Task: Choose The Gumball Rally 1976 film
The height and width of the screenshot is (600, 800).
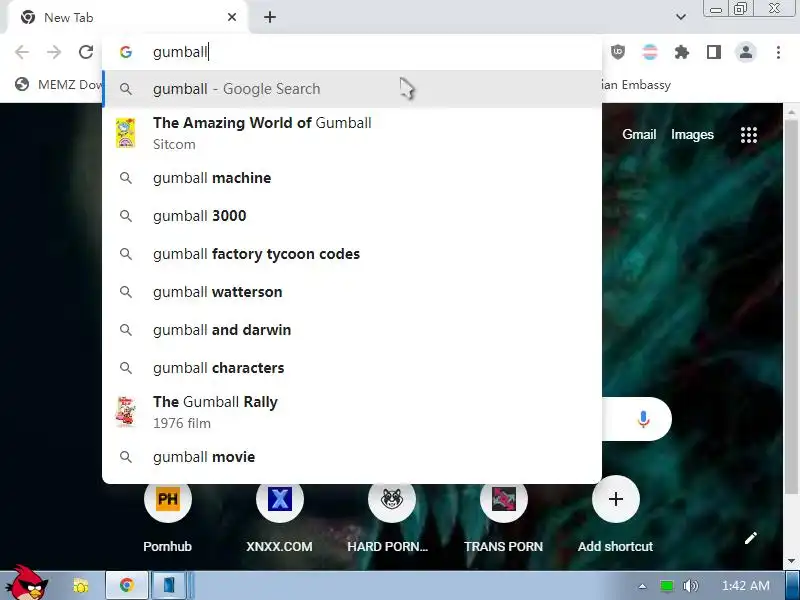Action: coord(352,412)
